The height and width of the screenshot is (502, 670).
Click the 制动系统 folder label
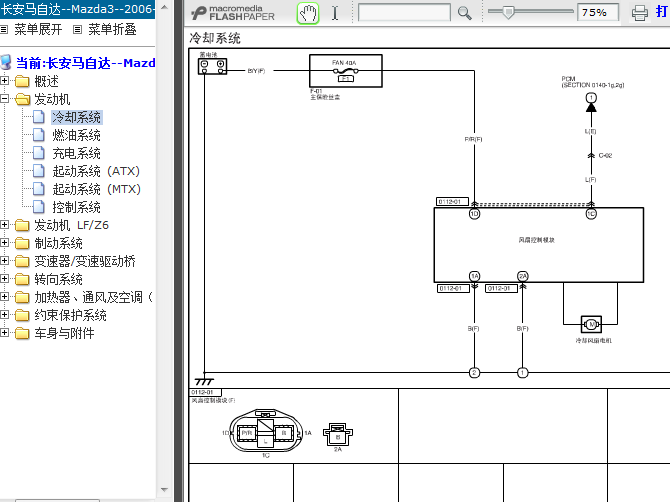[59, 244]
